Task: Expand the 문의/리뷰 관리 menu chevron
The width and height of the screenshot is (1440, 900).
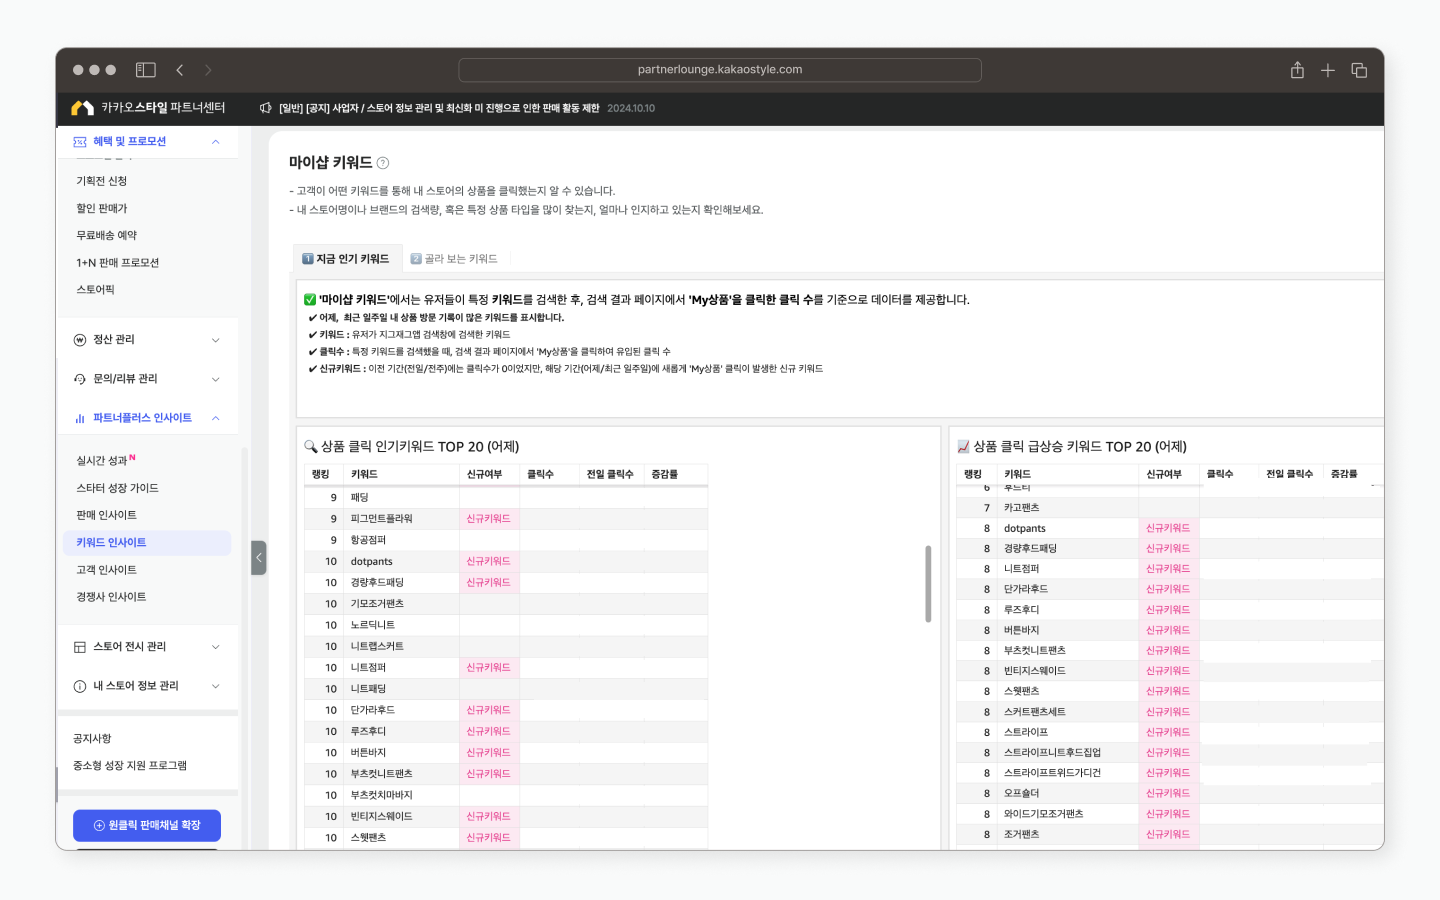Action: point(216,379)
